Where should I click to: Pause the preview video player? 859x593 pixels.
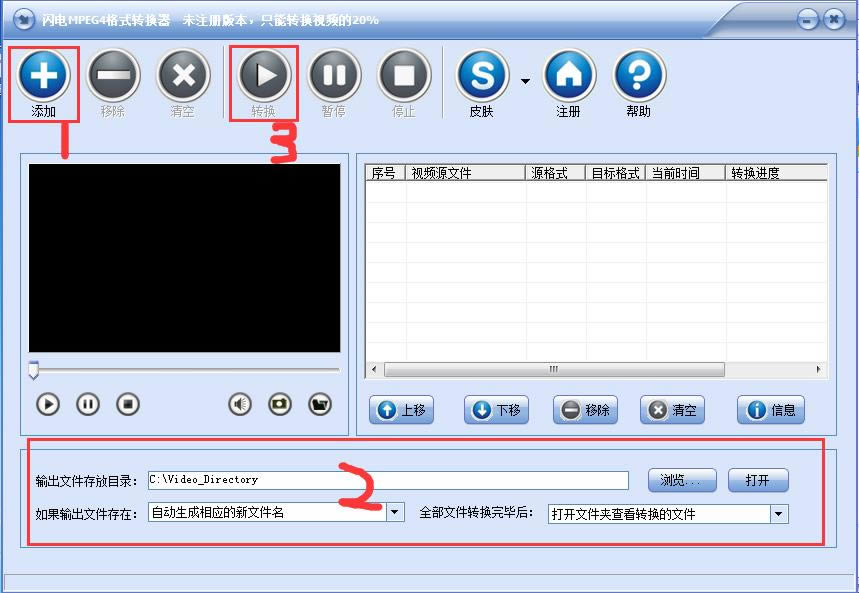pyautogui.click(x=88, y=405)
